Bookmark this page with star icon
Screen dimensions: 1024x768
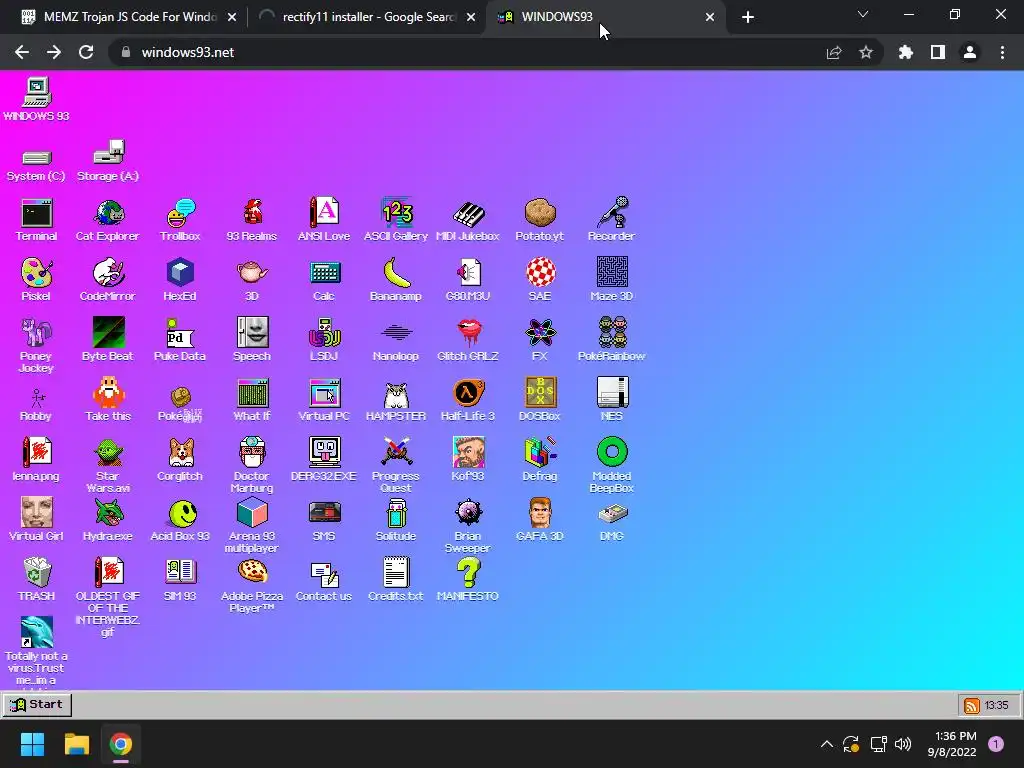point(866,52)
